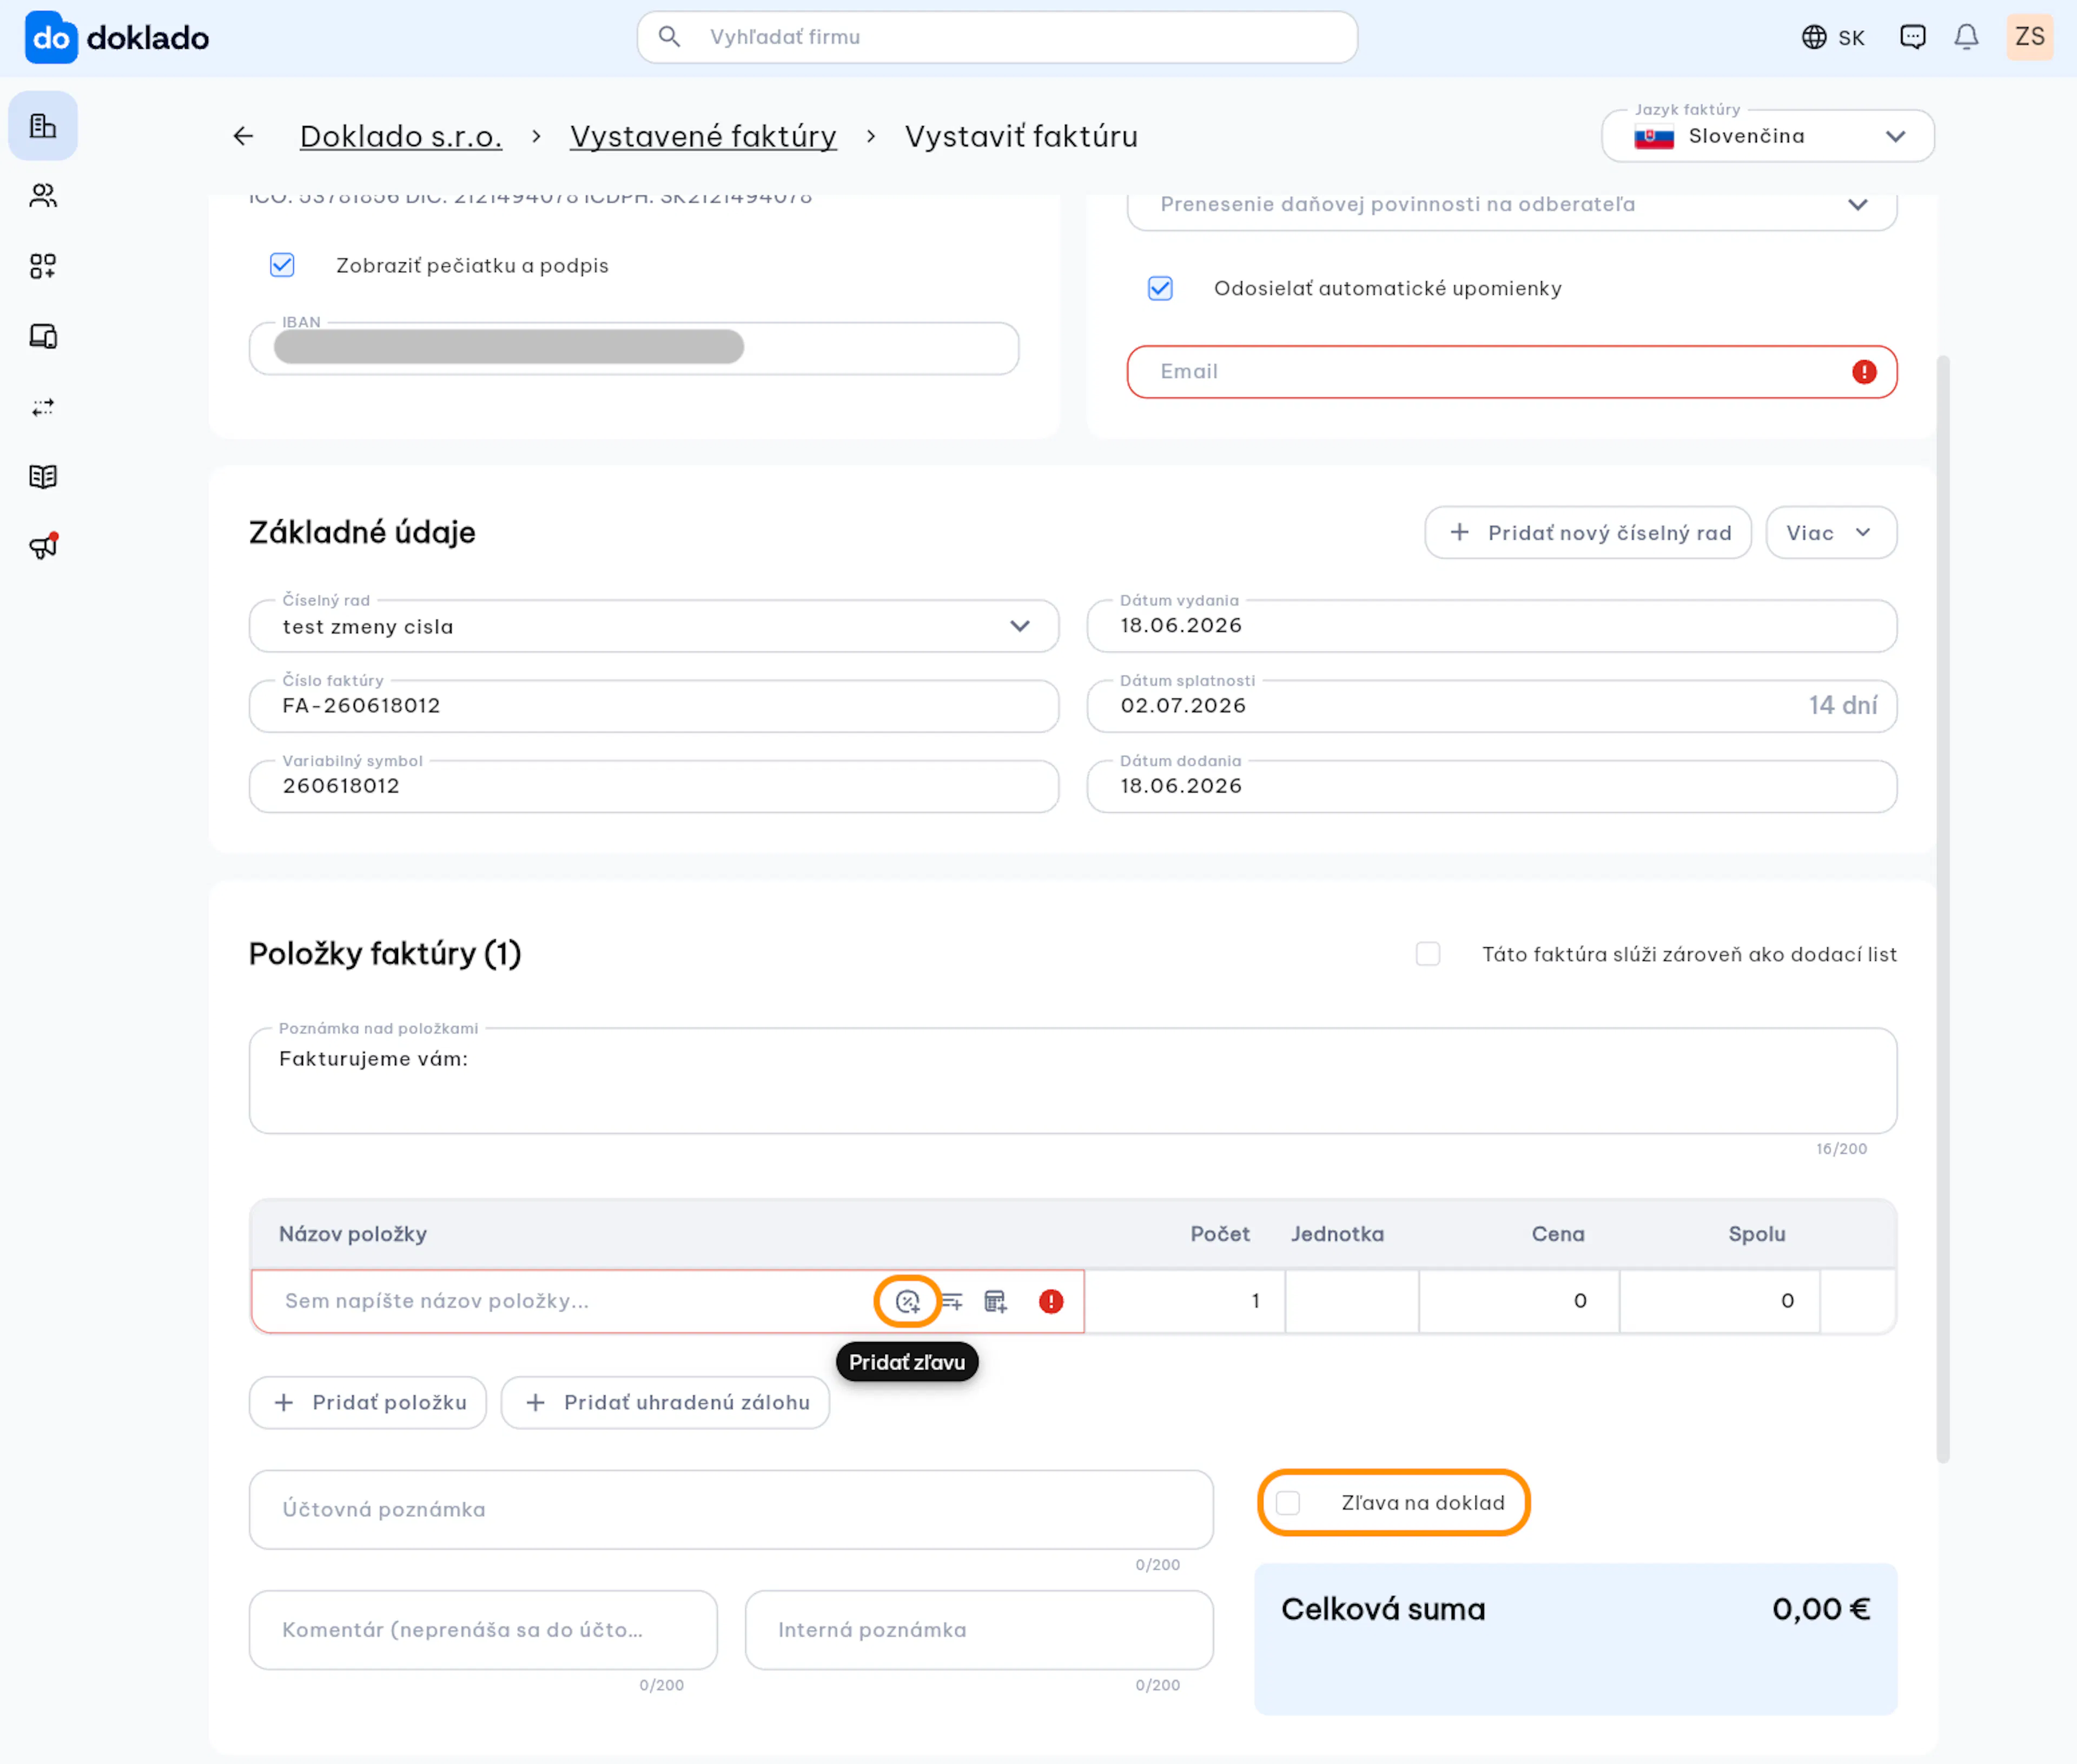2077x1764 pixels.
Task: Open the chat messages icon
Action: coord(1912,37)
